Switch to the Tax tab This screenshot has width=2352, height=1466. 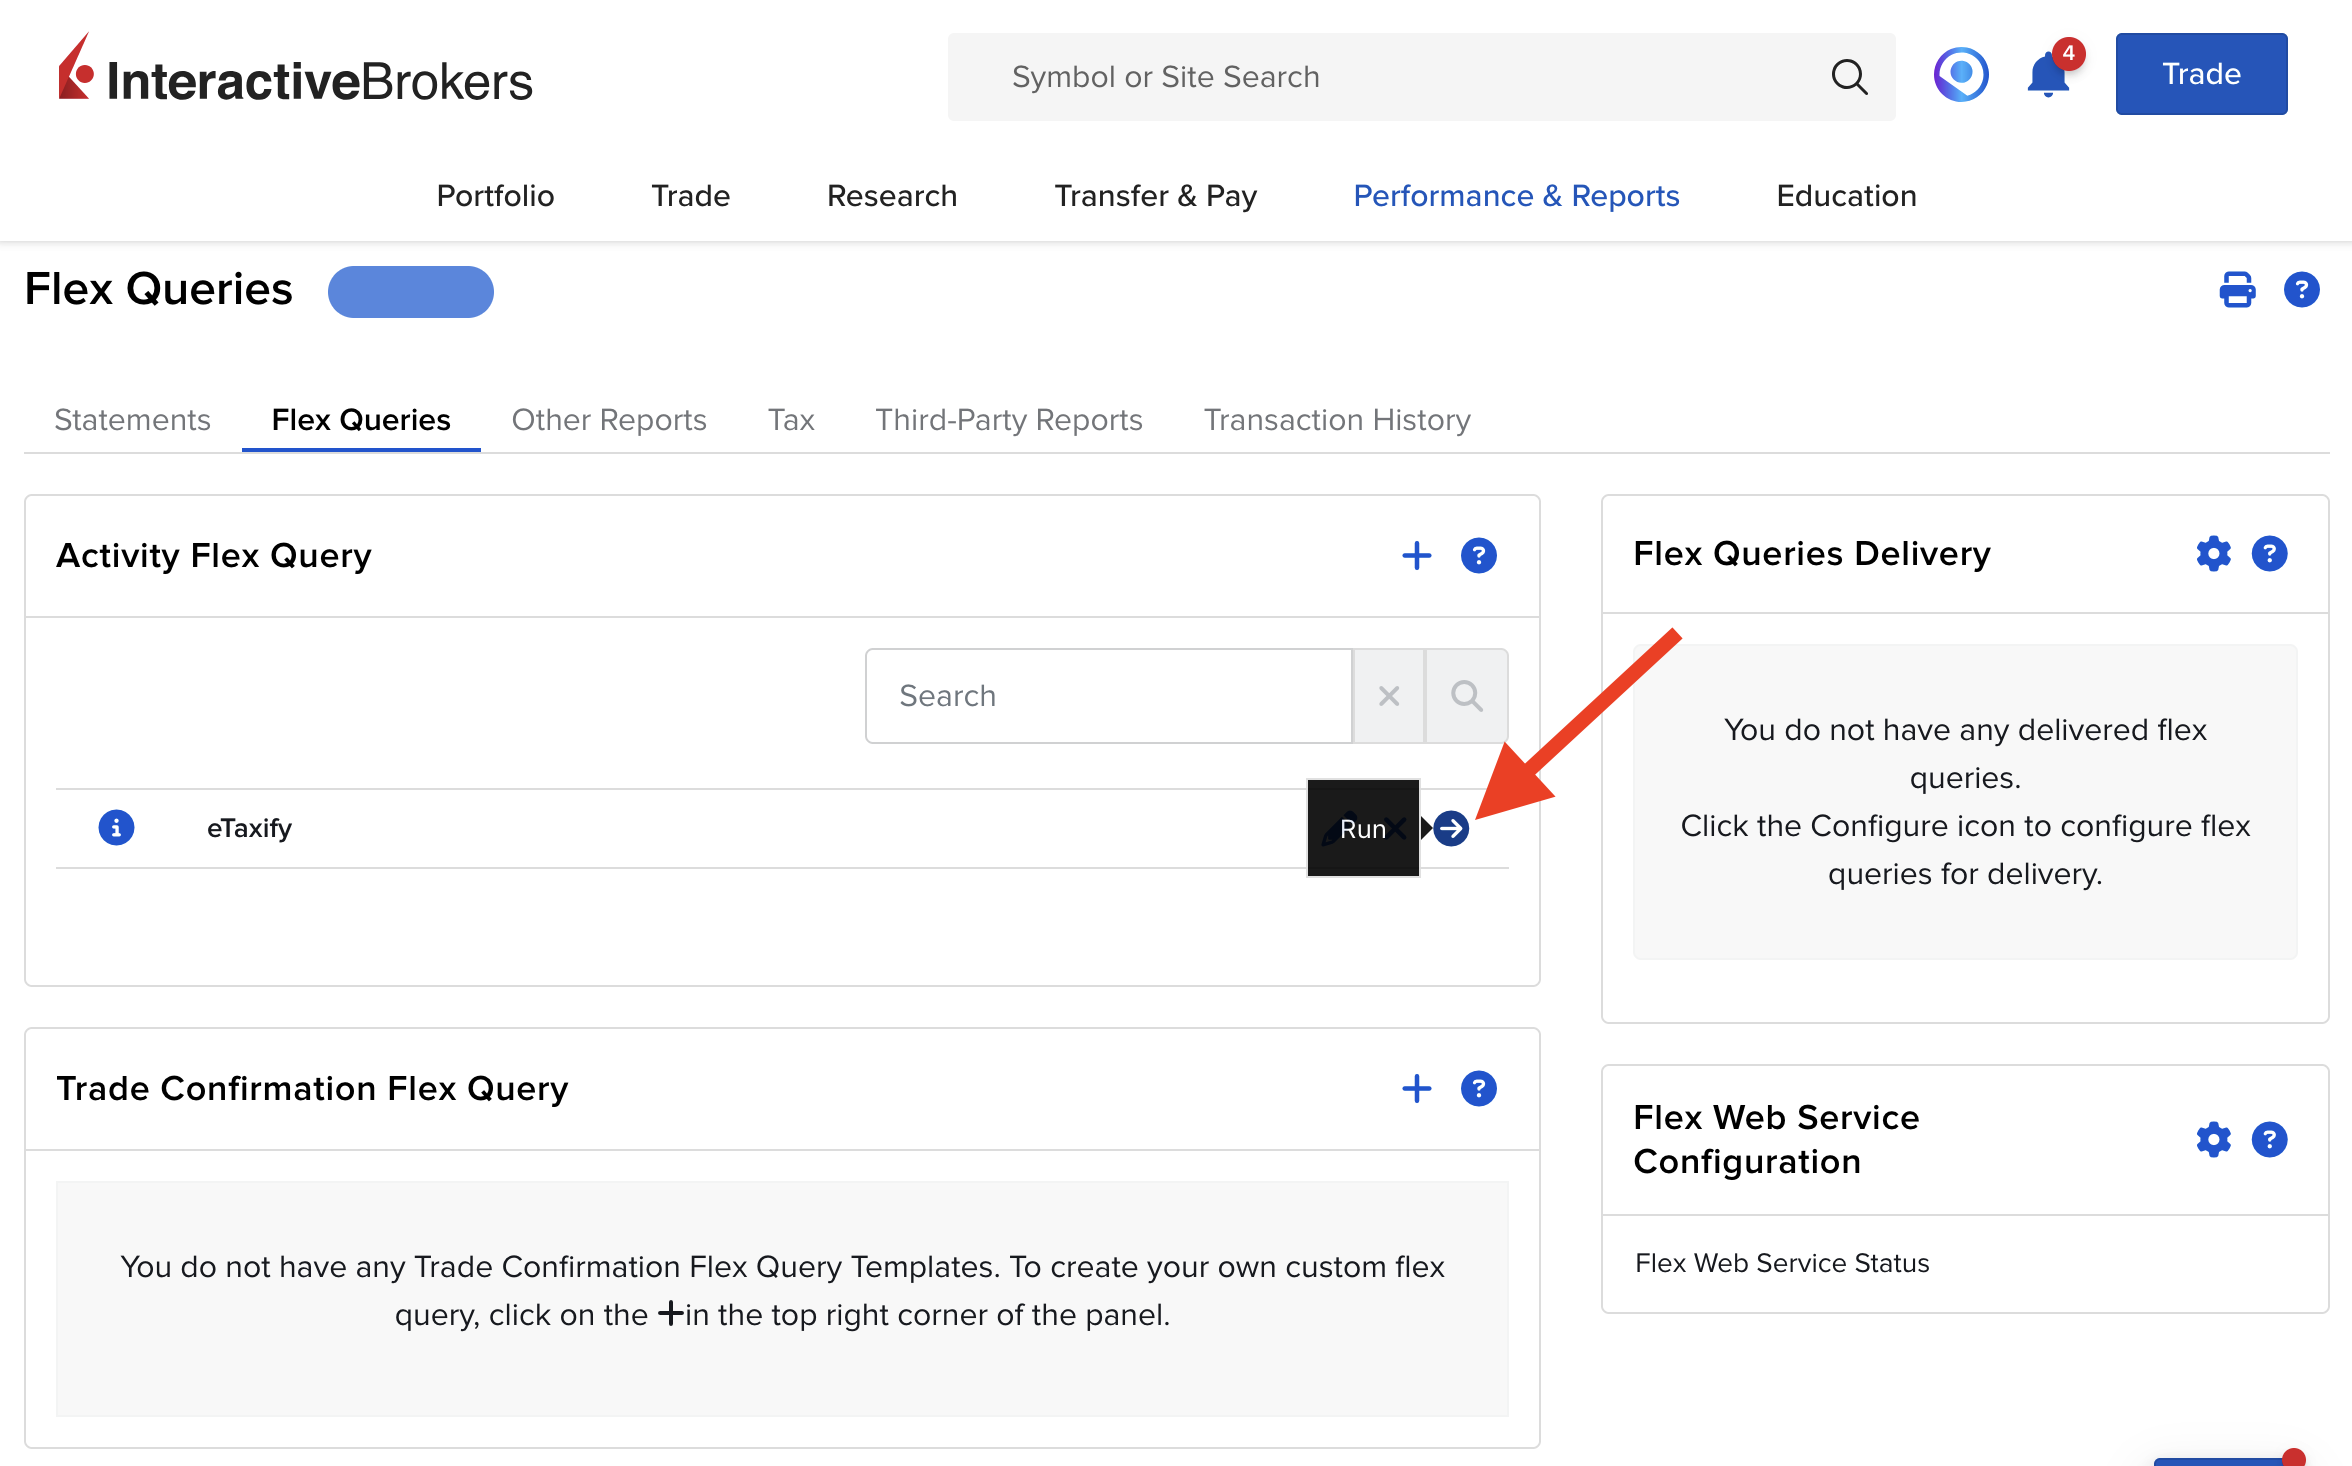coord(791,420)
